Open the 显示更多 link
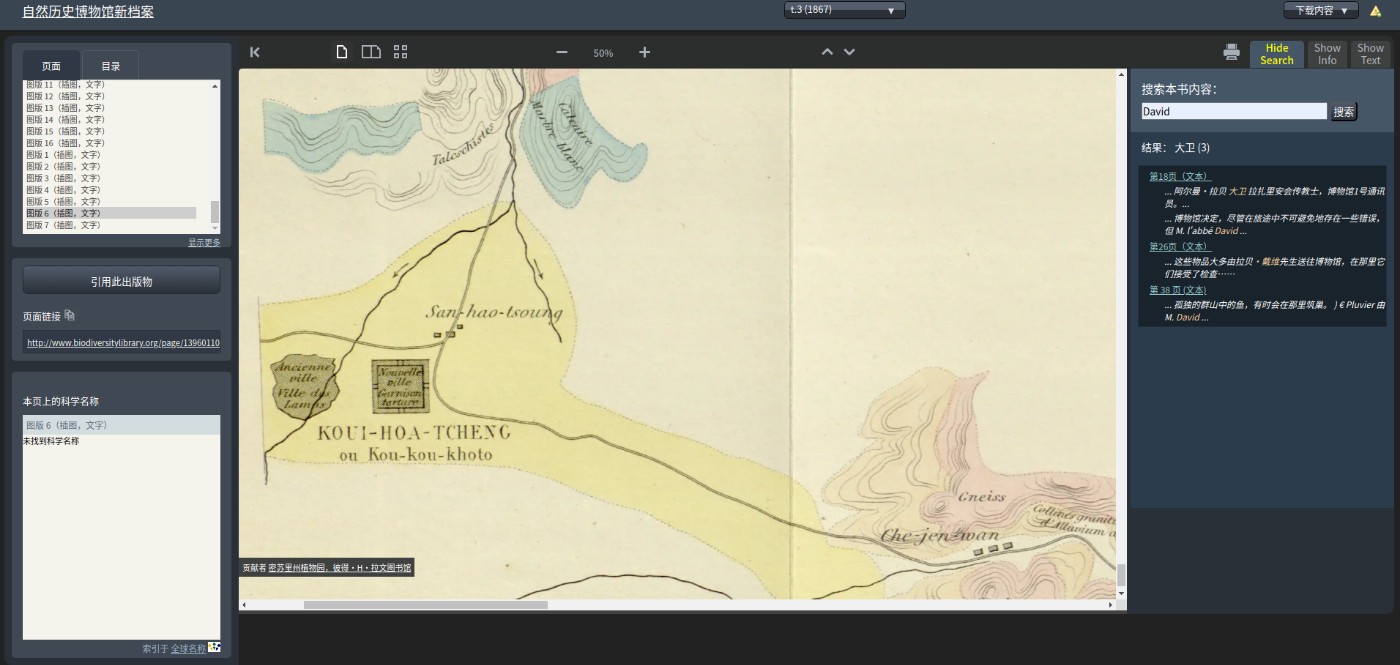 204,242
